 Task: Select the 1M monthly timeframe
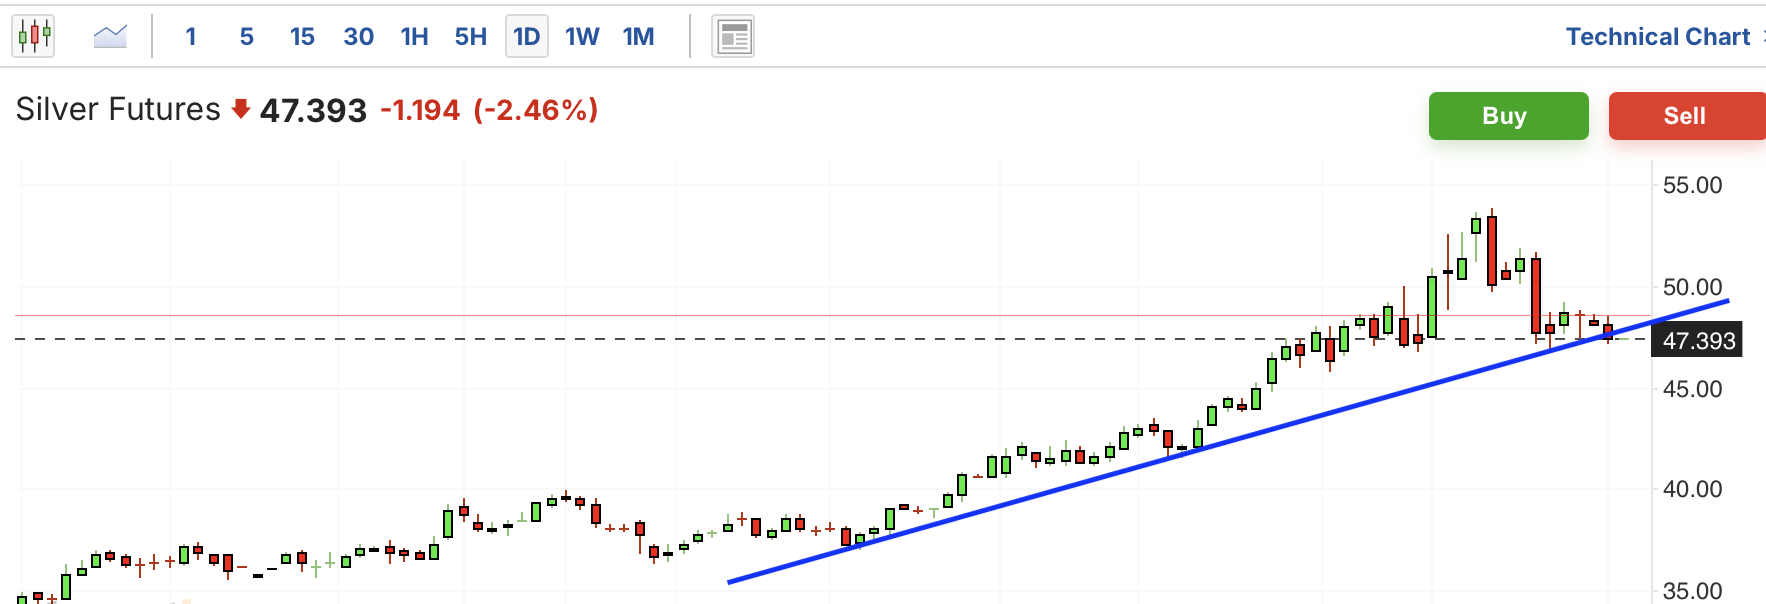pos(638,37)
